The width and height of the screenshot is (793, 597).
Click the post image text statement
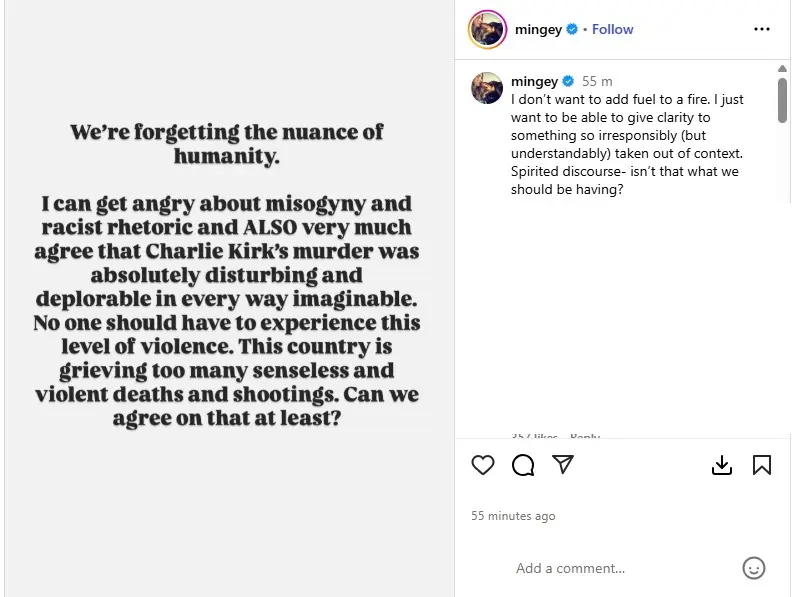pyautogui.click(x=227, y=275)
